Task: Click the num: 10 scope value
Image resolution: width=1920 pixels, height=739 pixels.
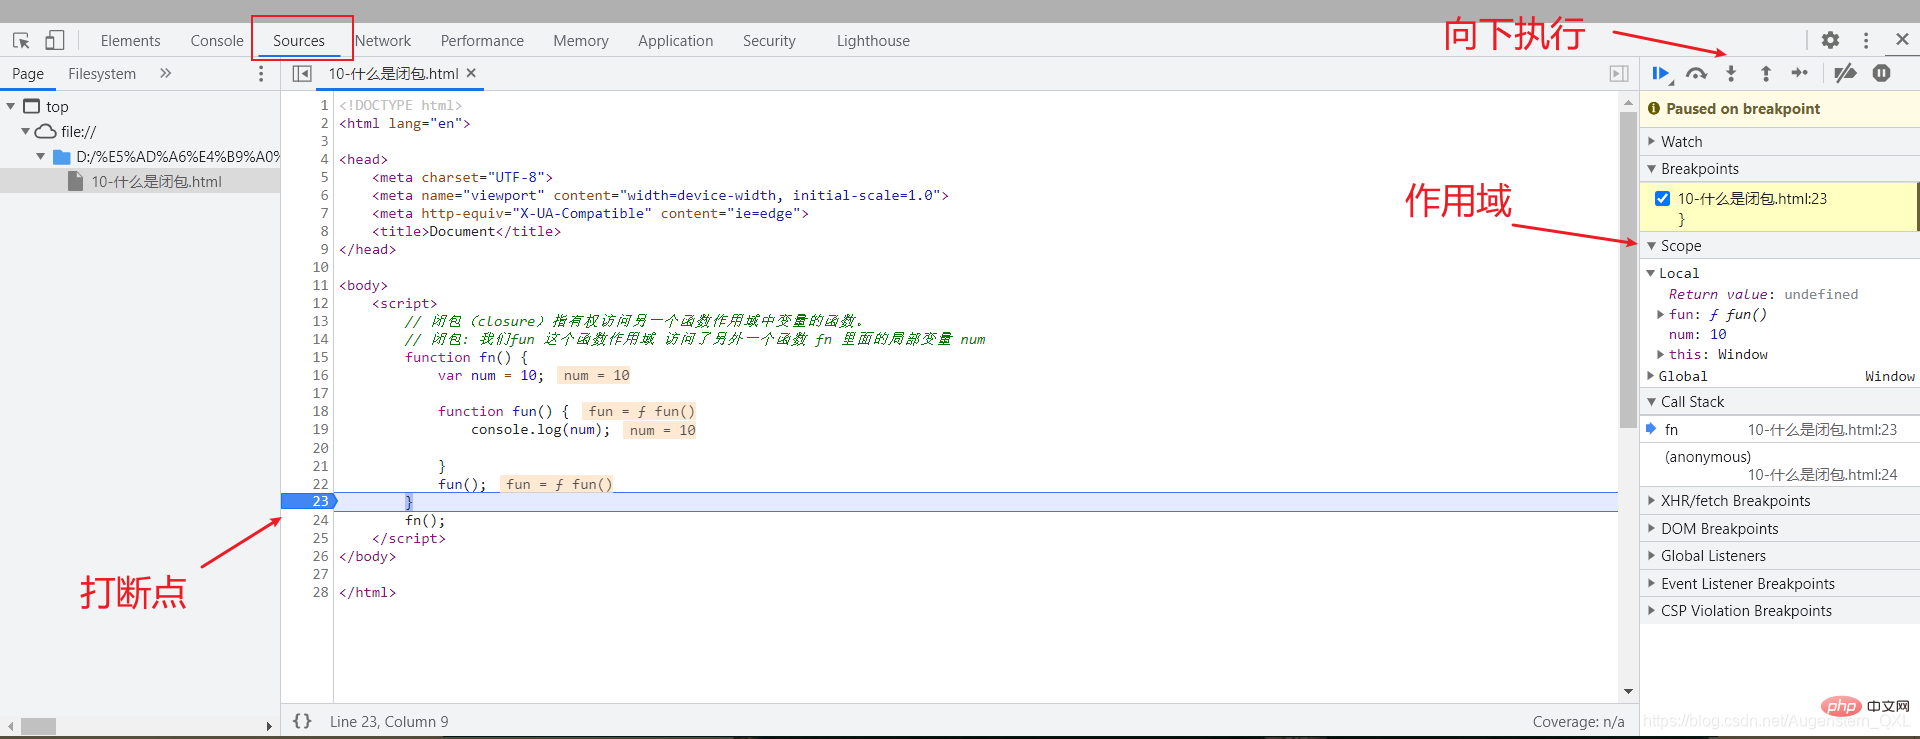Action: [x=1698, y=334]
